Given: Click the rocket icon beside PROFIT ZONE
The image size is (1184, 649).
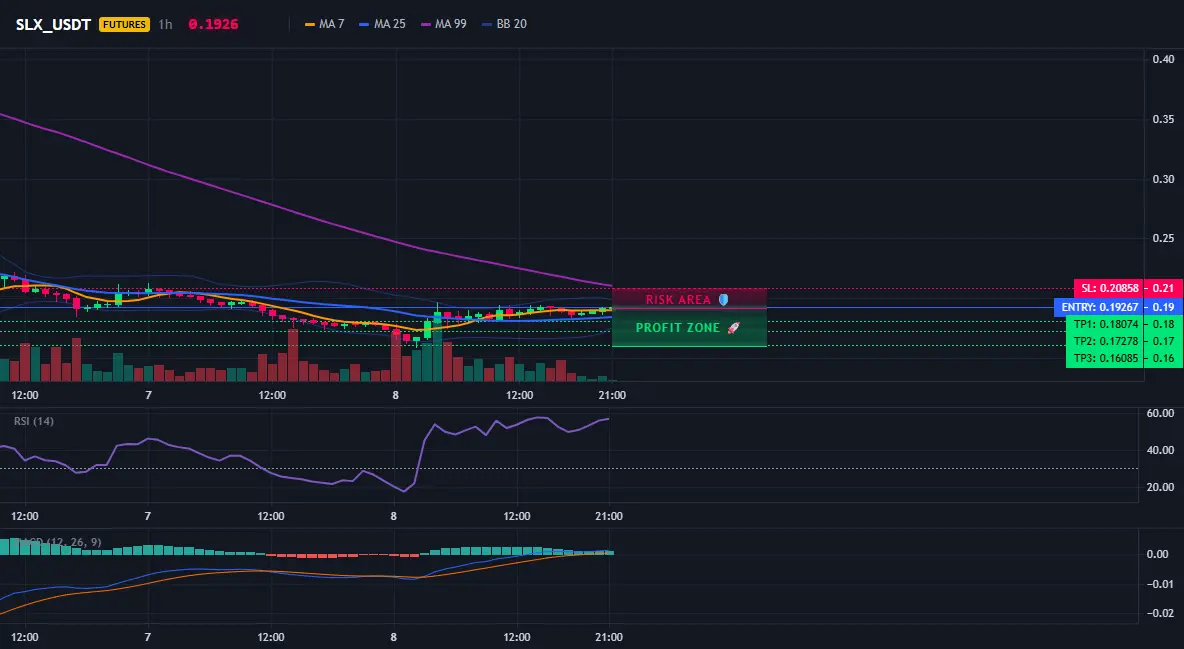Looking at the screenshot, I should tap(733, 328).
